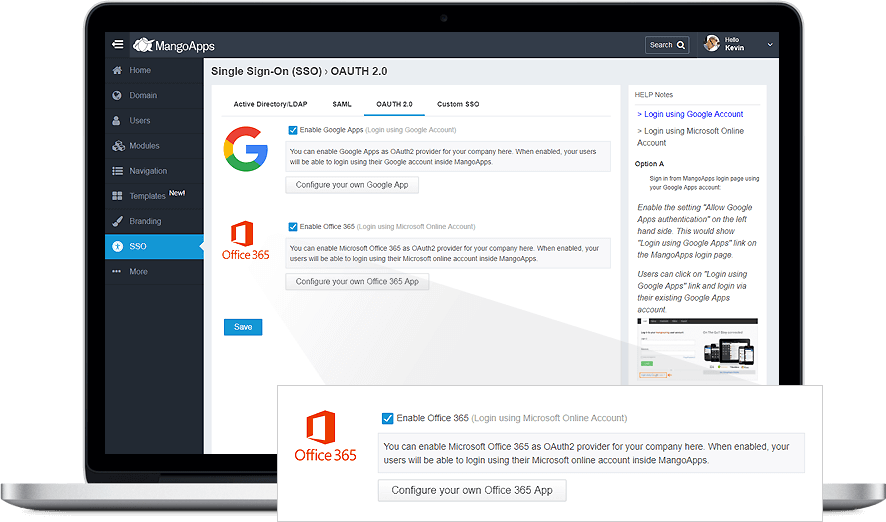The height and width of the screenshot is (522, 886).
Task: Click the Home sidebar icon
Action: pos(117,70)
